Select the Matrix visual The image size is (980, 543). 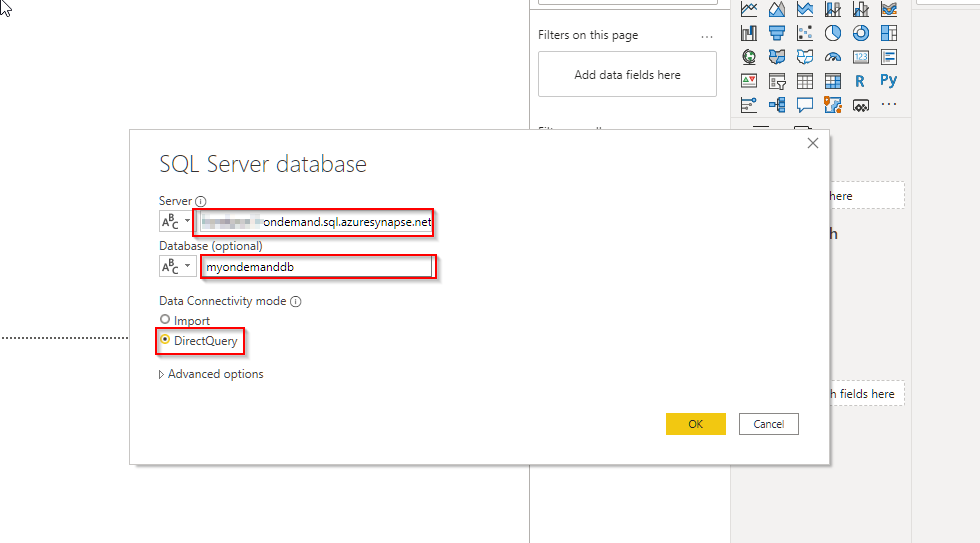pyautogui.click(x=832, y=81)
